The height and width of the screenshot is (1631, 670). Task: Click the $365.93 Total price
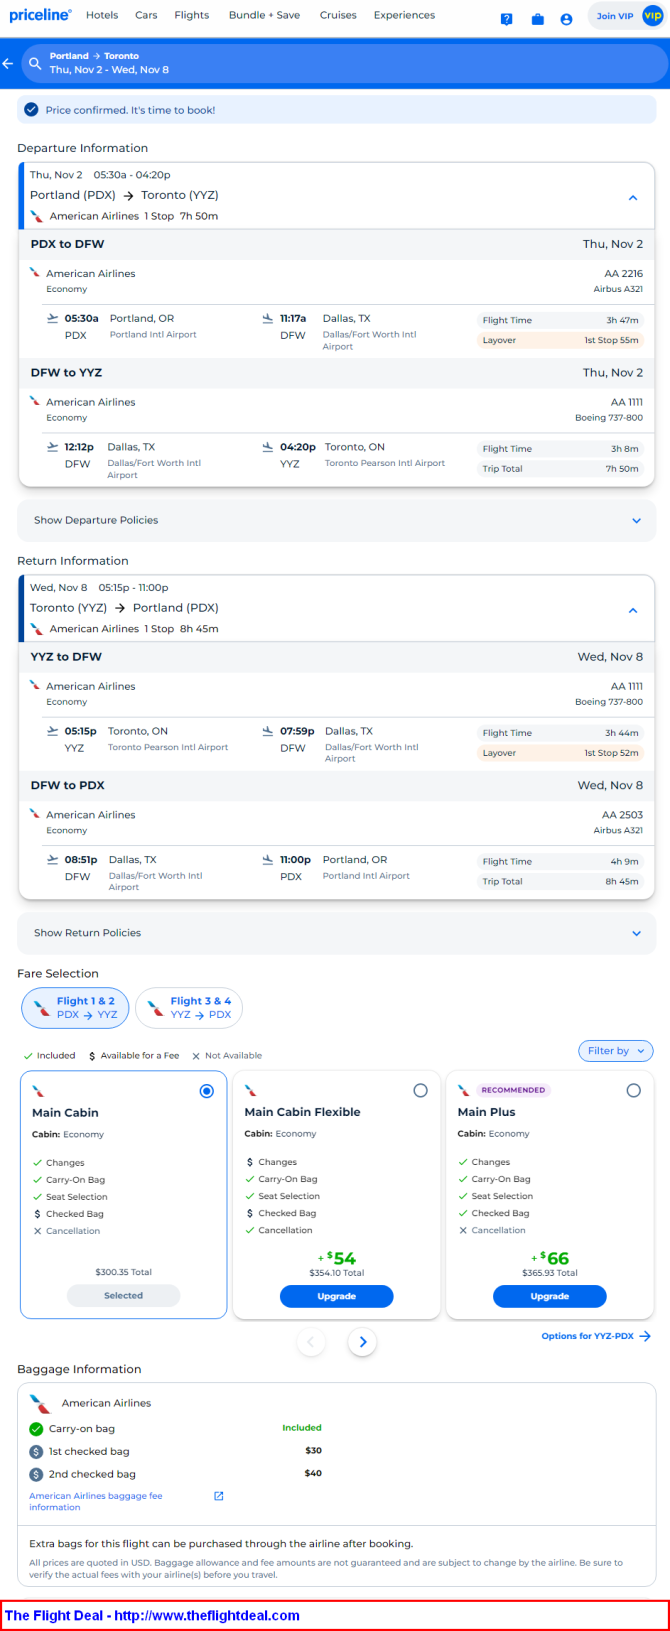click(549, 1273)
